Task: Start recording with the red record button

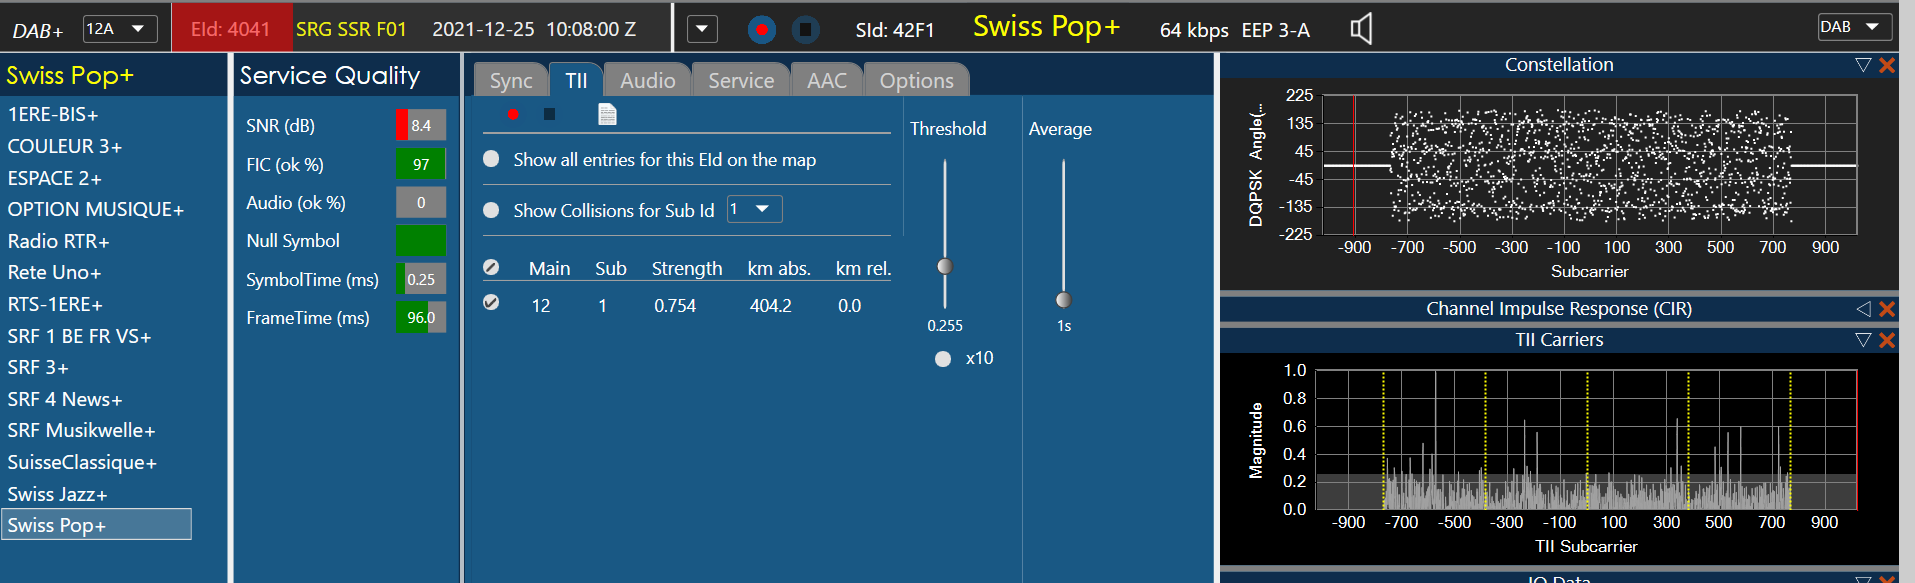Action: point(761,30)
